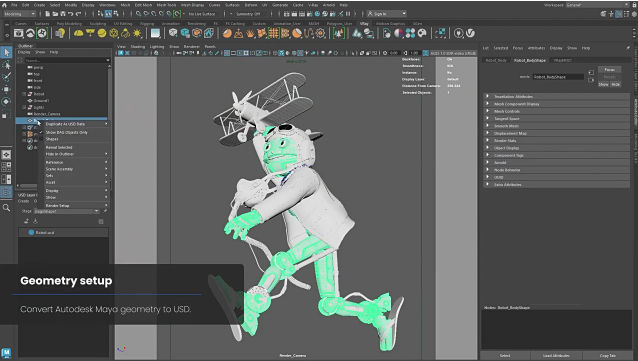Select the arrow Select tool in toolbox
The image size is (638, 361).
[6, 52]
